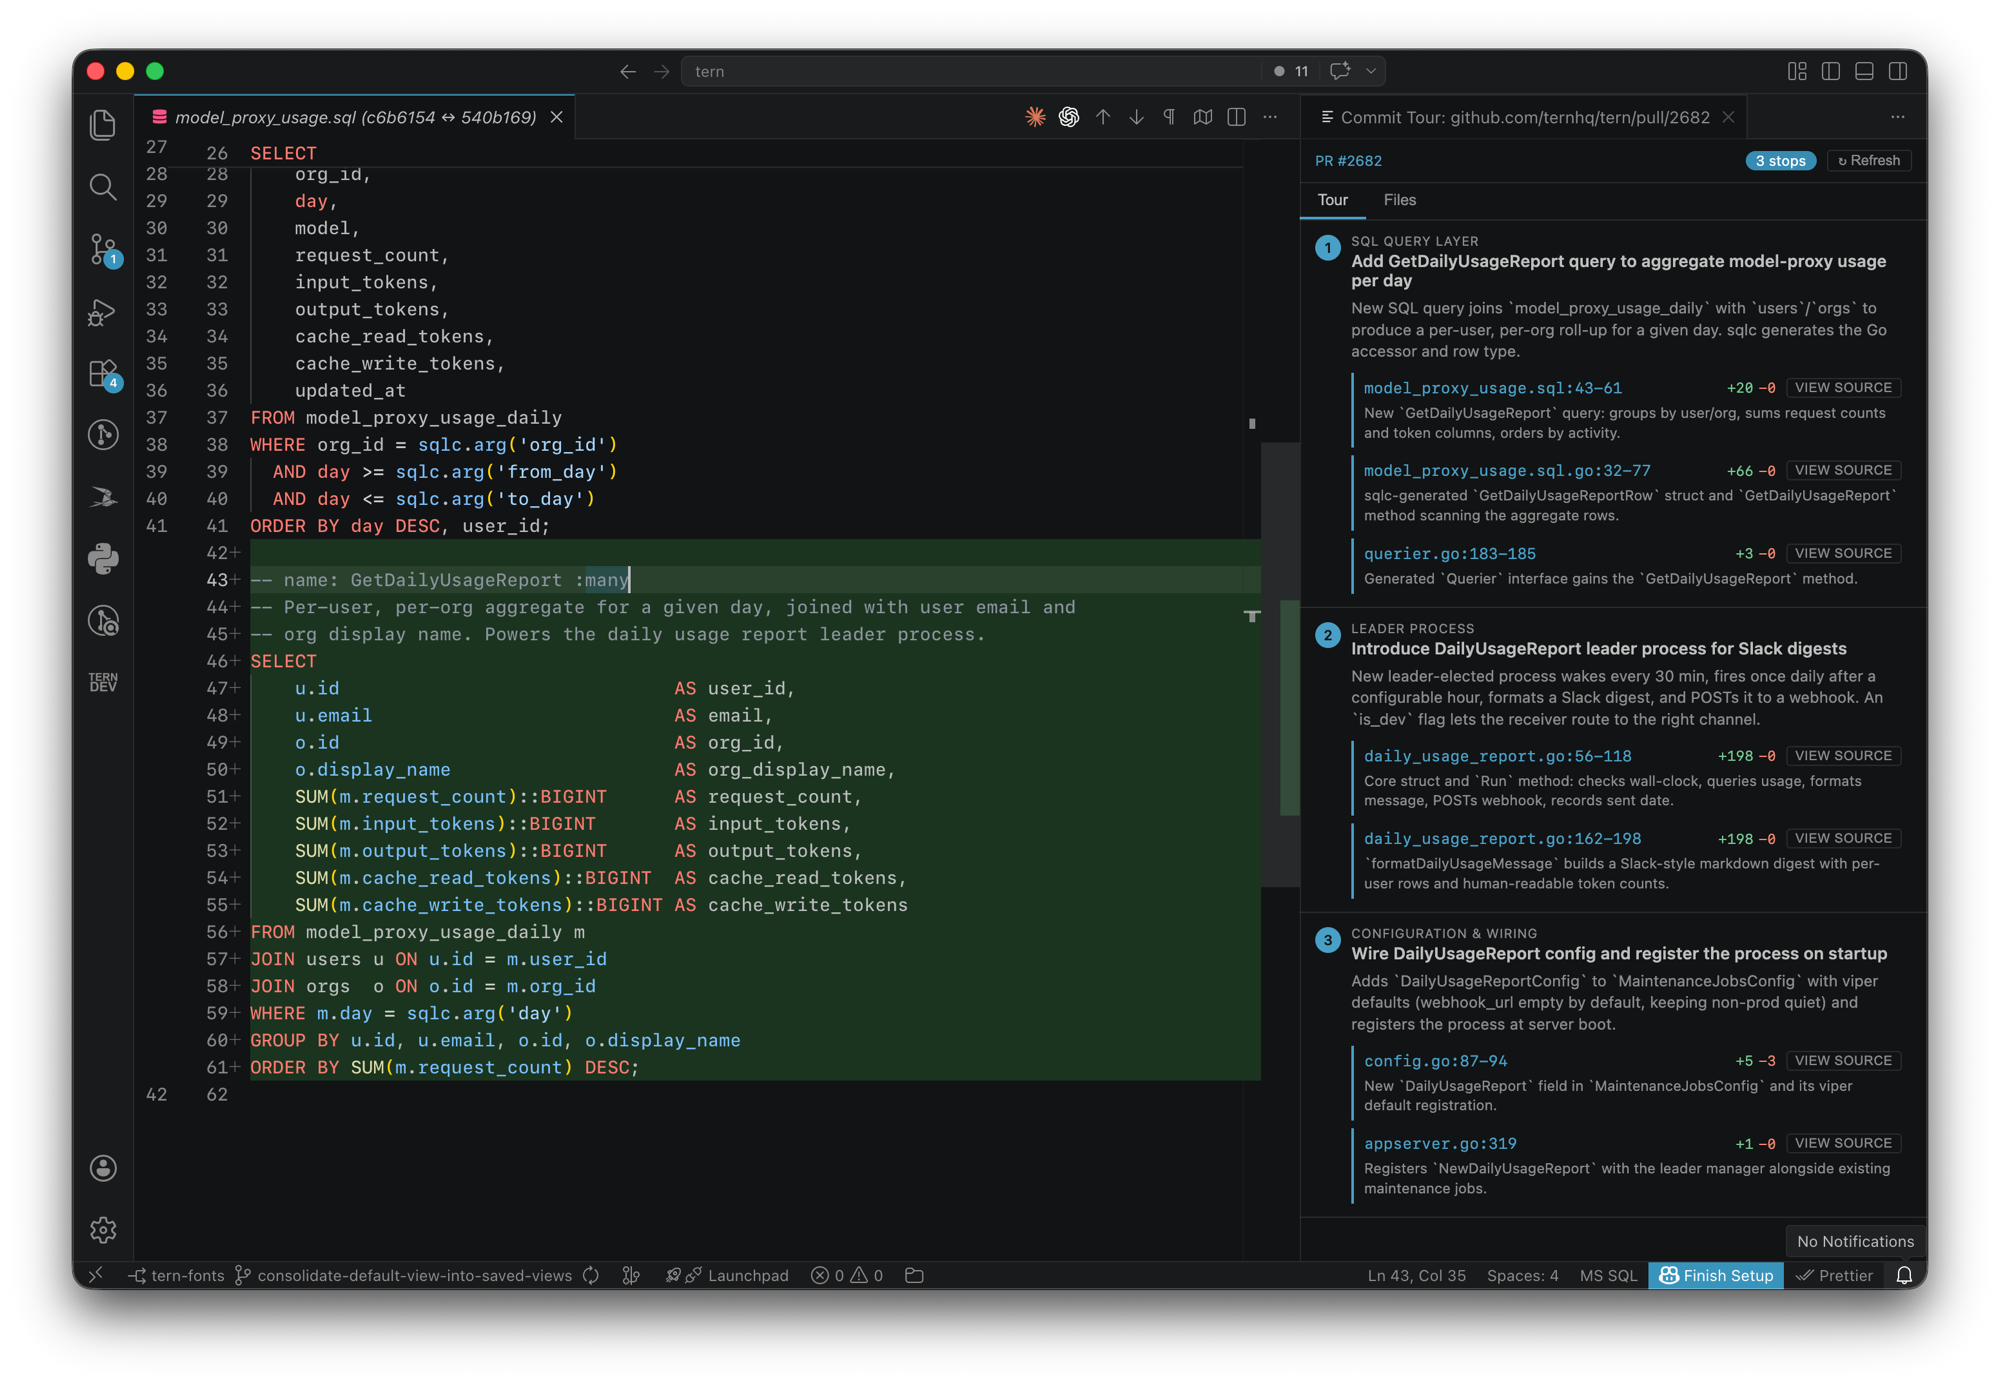
Task: Open the daily_usage_report.go:162-198 link
Action: (1502, 839)
